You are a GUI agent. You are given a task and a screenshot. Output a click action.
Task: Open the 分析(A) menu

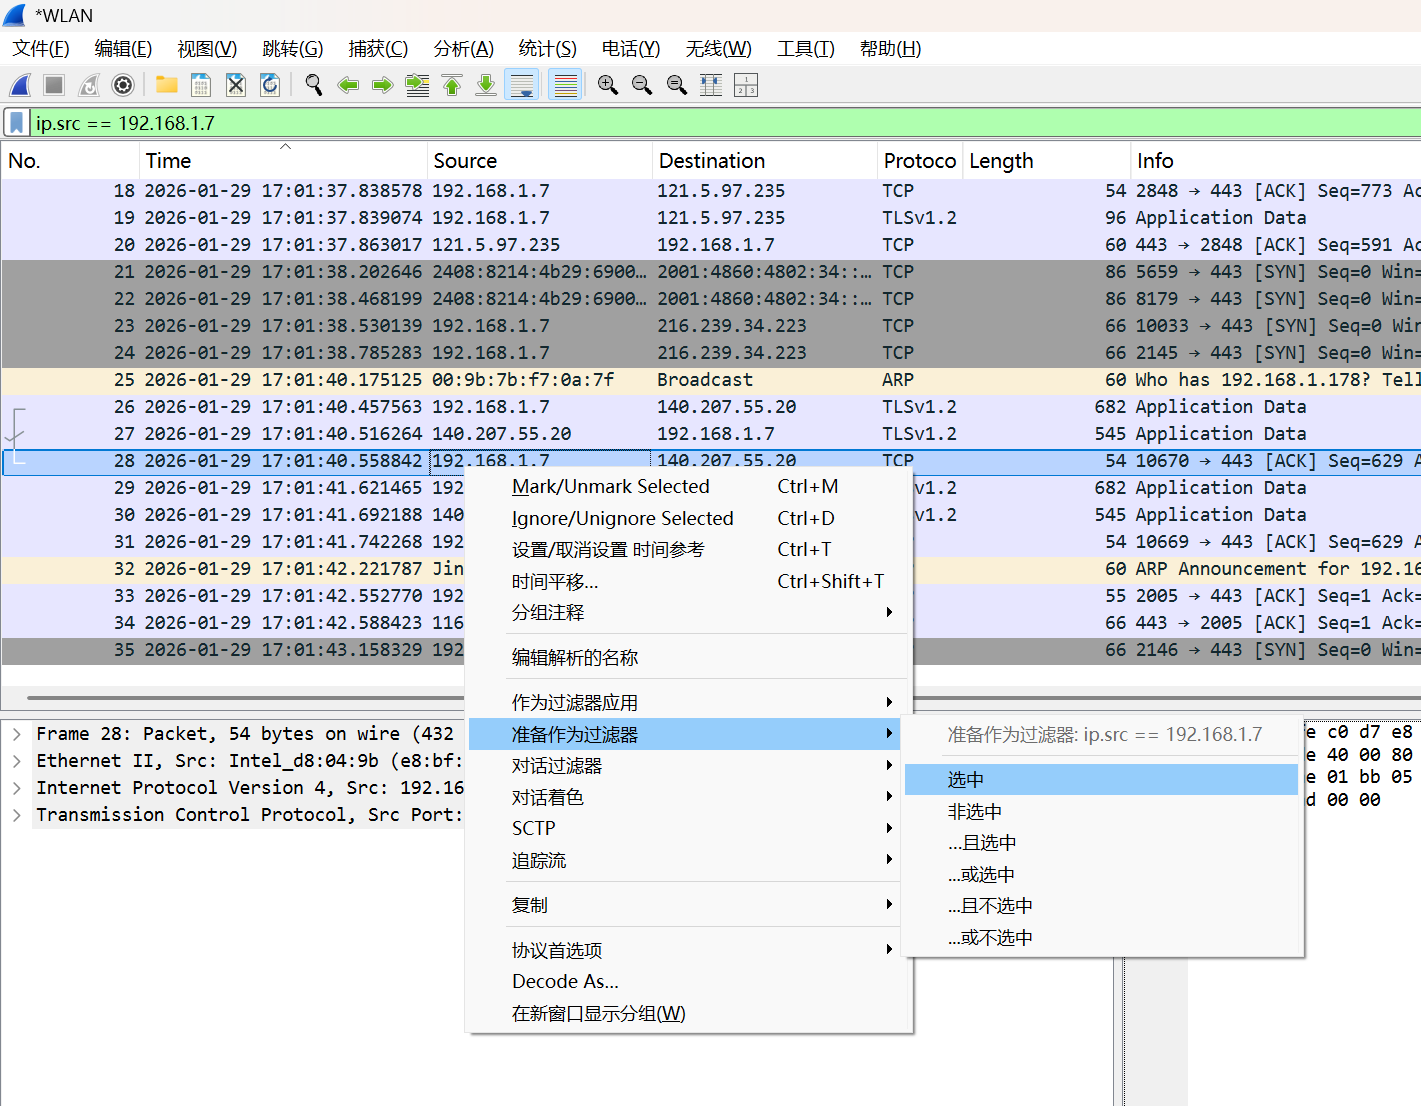click(x=464, y=49)
